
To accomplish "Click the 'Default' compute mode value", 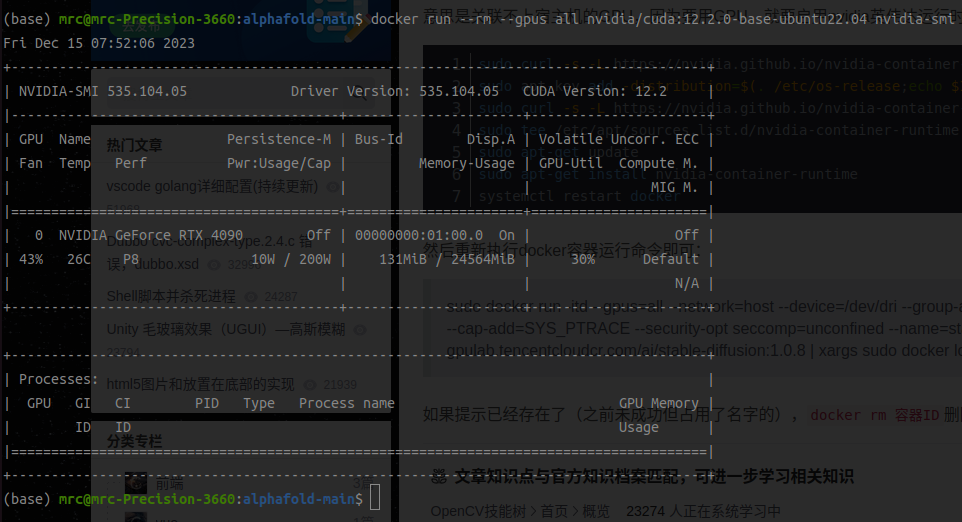I will [671, 259].
